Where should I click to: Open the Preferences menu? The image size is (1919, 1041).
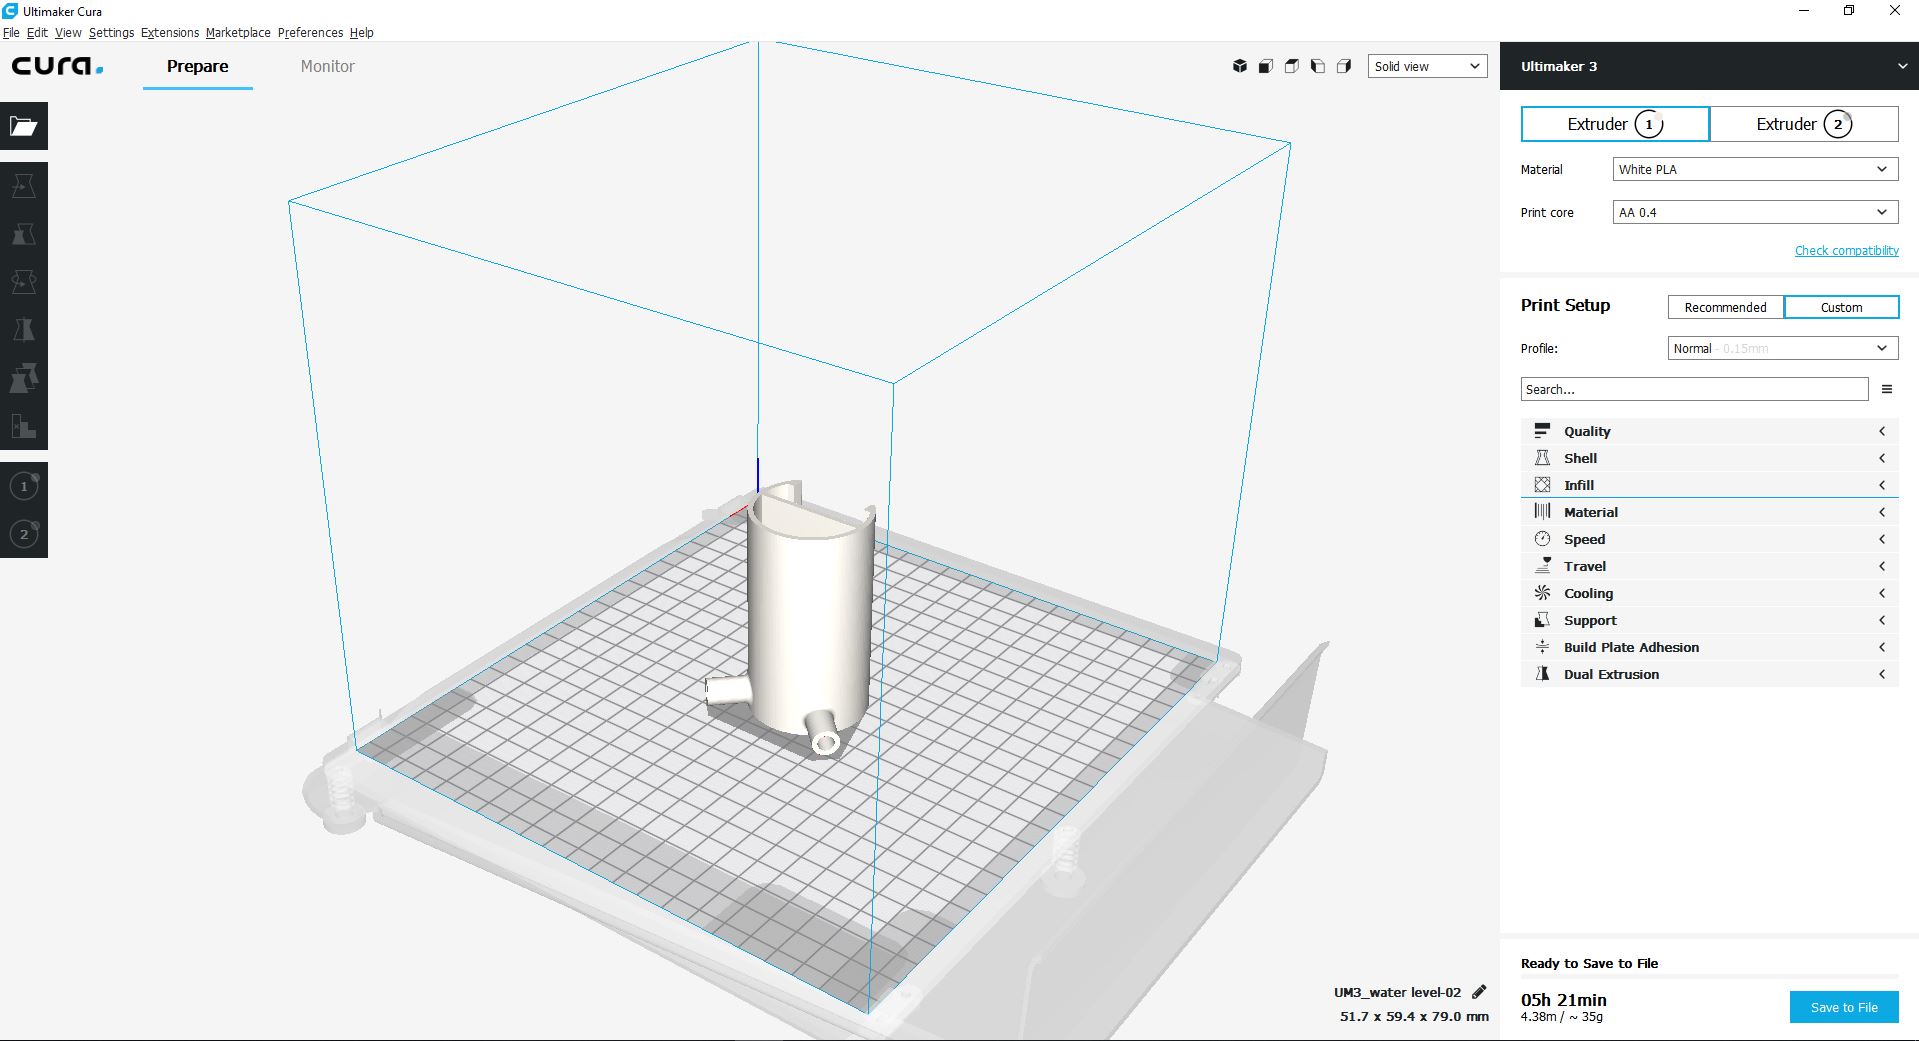pos(310,32)
